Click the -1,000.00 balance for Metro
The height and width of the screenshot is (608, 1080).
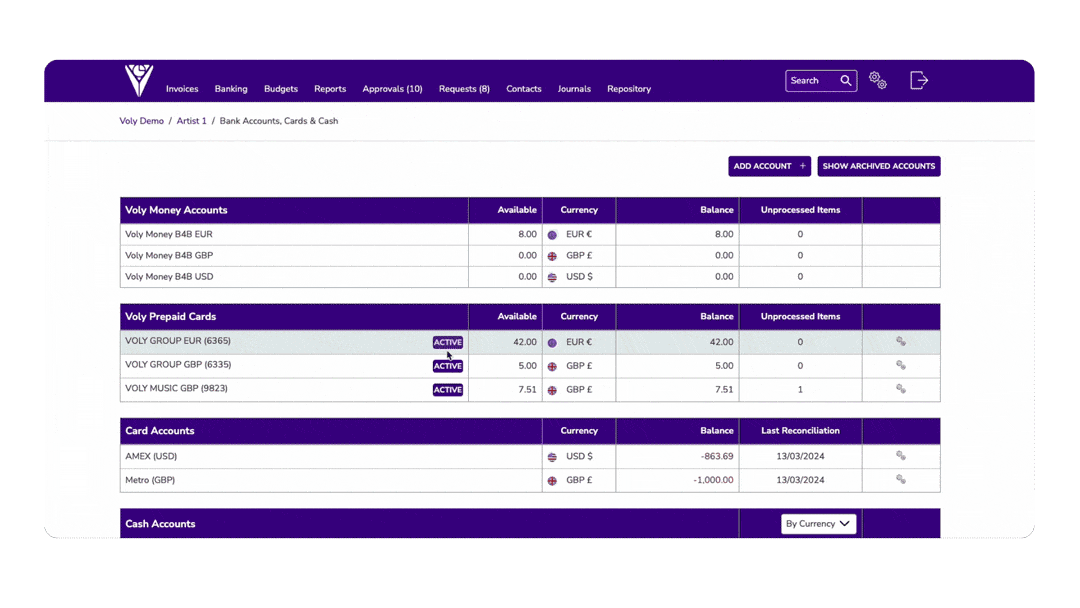[713, 480]
